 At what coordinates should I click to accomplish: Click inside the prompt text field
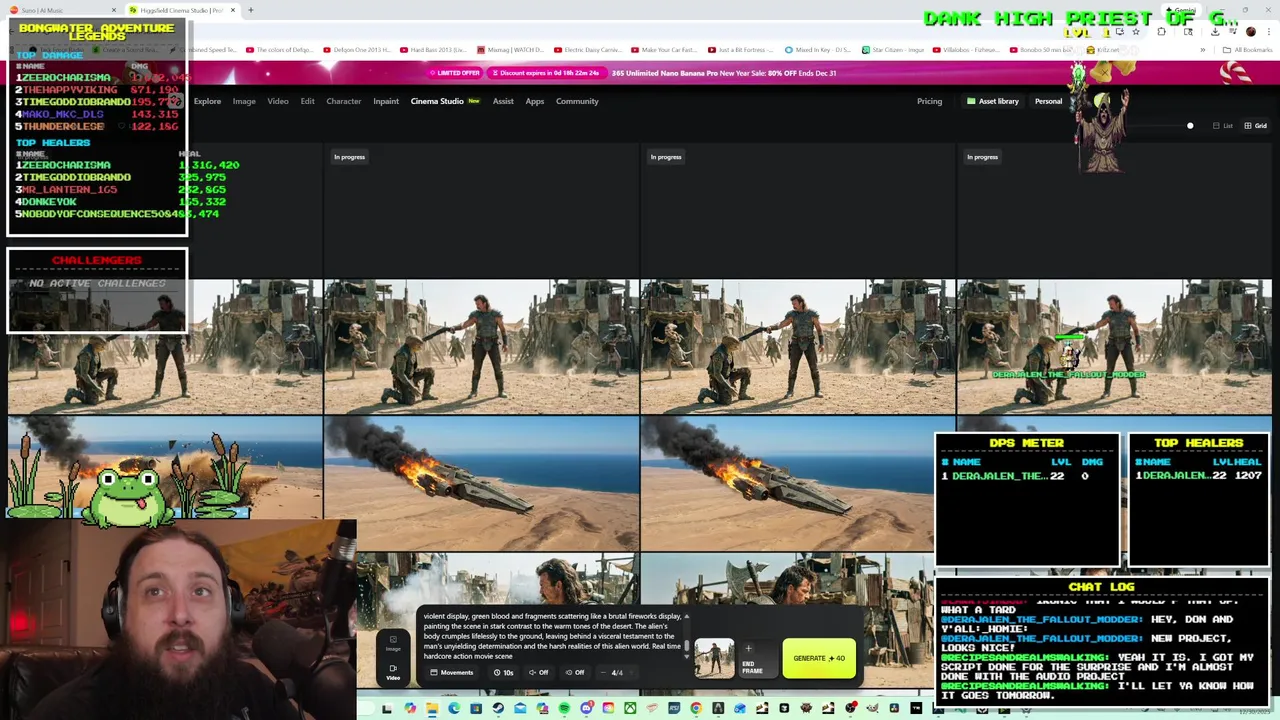pyautogui.click(x=552, y=636)
